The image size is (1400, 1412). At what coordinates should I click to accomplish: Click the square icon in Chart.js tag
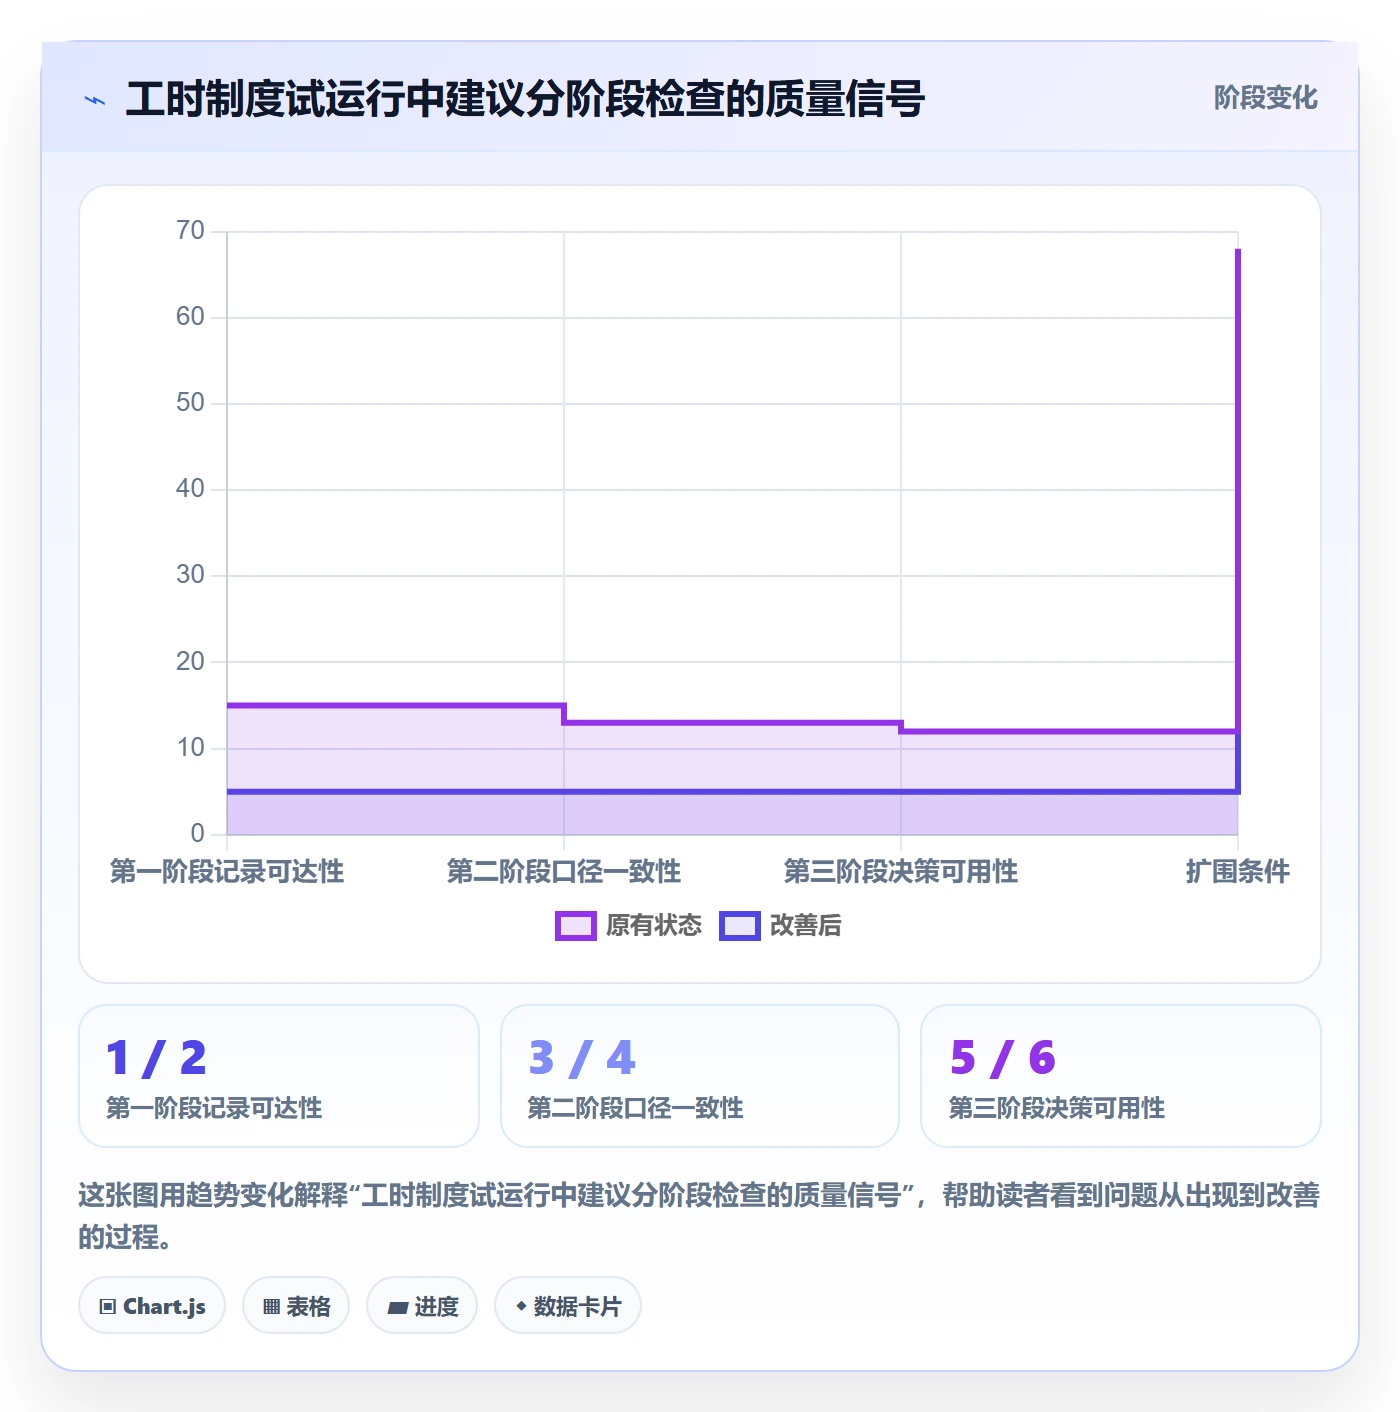(x=108, y=1306)
